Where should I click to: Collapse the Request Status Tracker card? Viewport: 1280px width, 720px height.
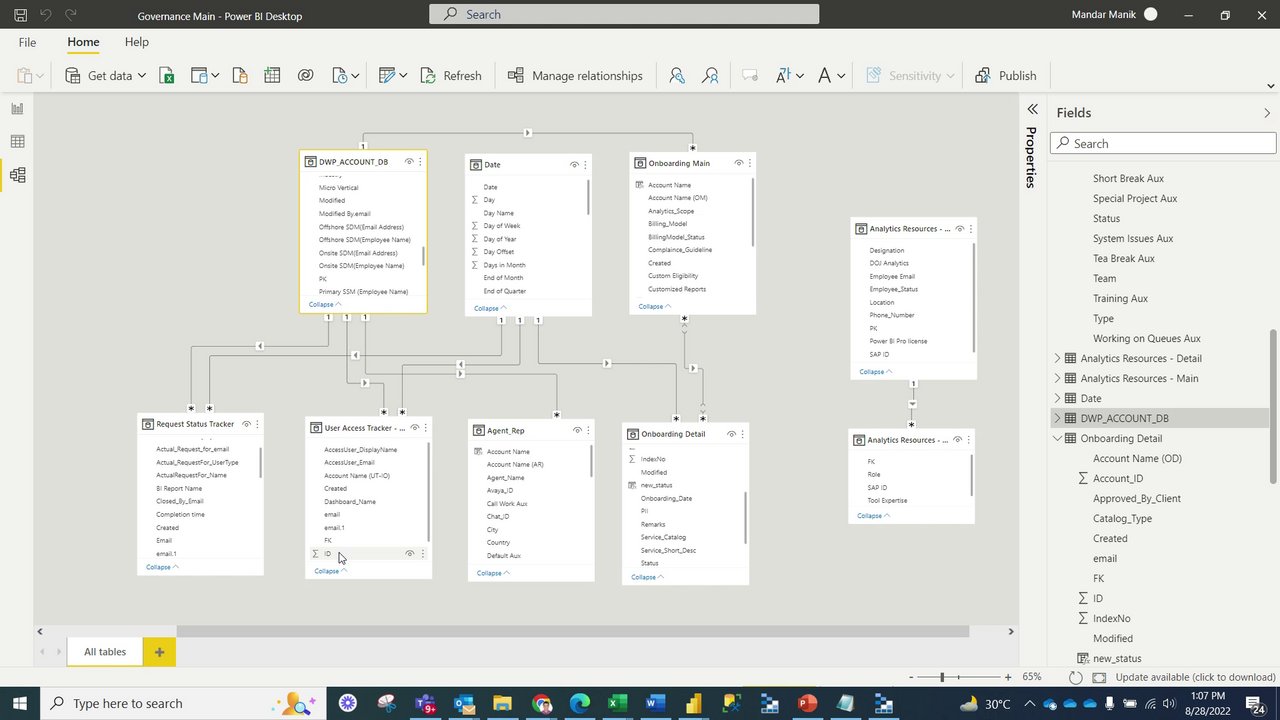[x=162, y=567]
